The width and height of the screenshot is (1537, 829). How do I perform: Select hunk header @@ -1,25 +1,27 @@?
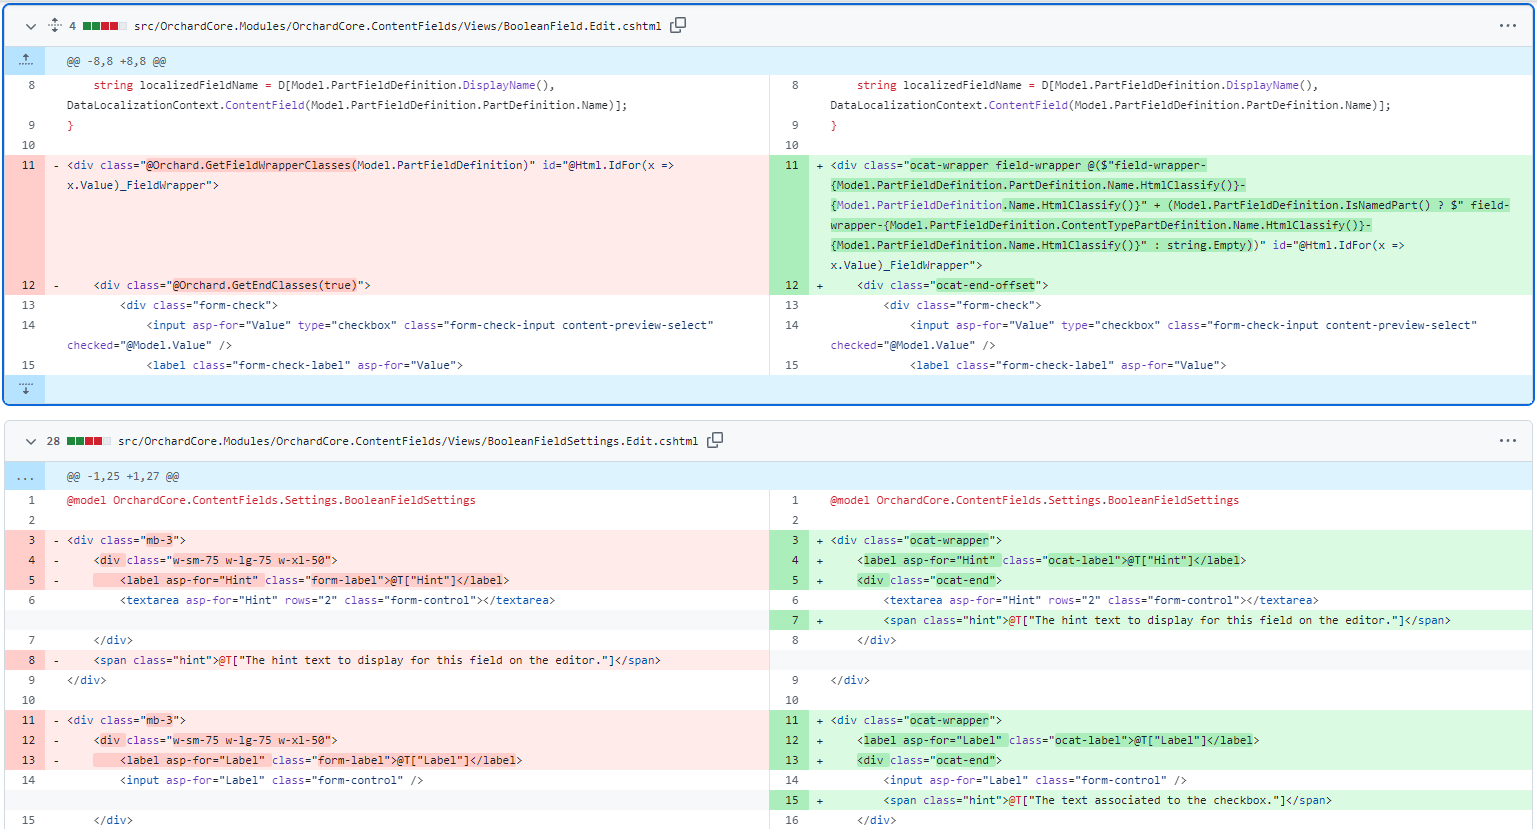[x=123, y=476]
